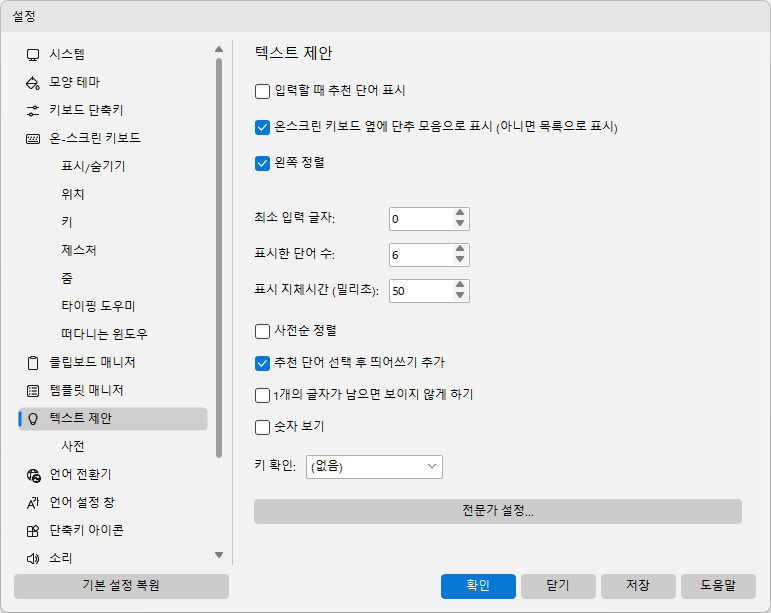Image resolution: width=771 pixels, height=613 pixels.
Task: Click the 모양 테마 paint bucket icon
Action: (x=33, y=83)
